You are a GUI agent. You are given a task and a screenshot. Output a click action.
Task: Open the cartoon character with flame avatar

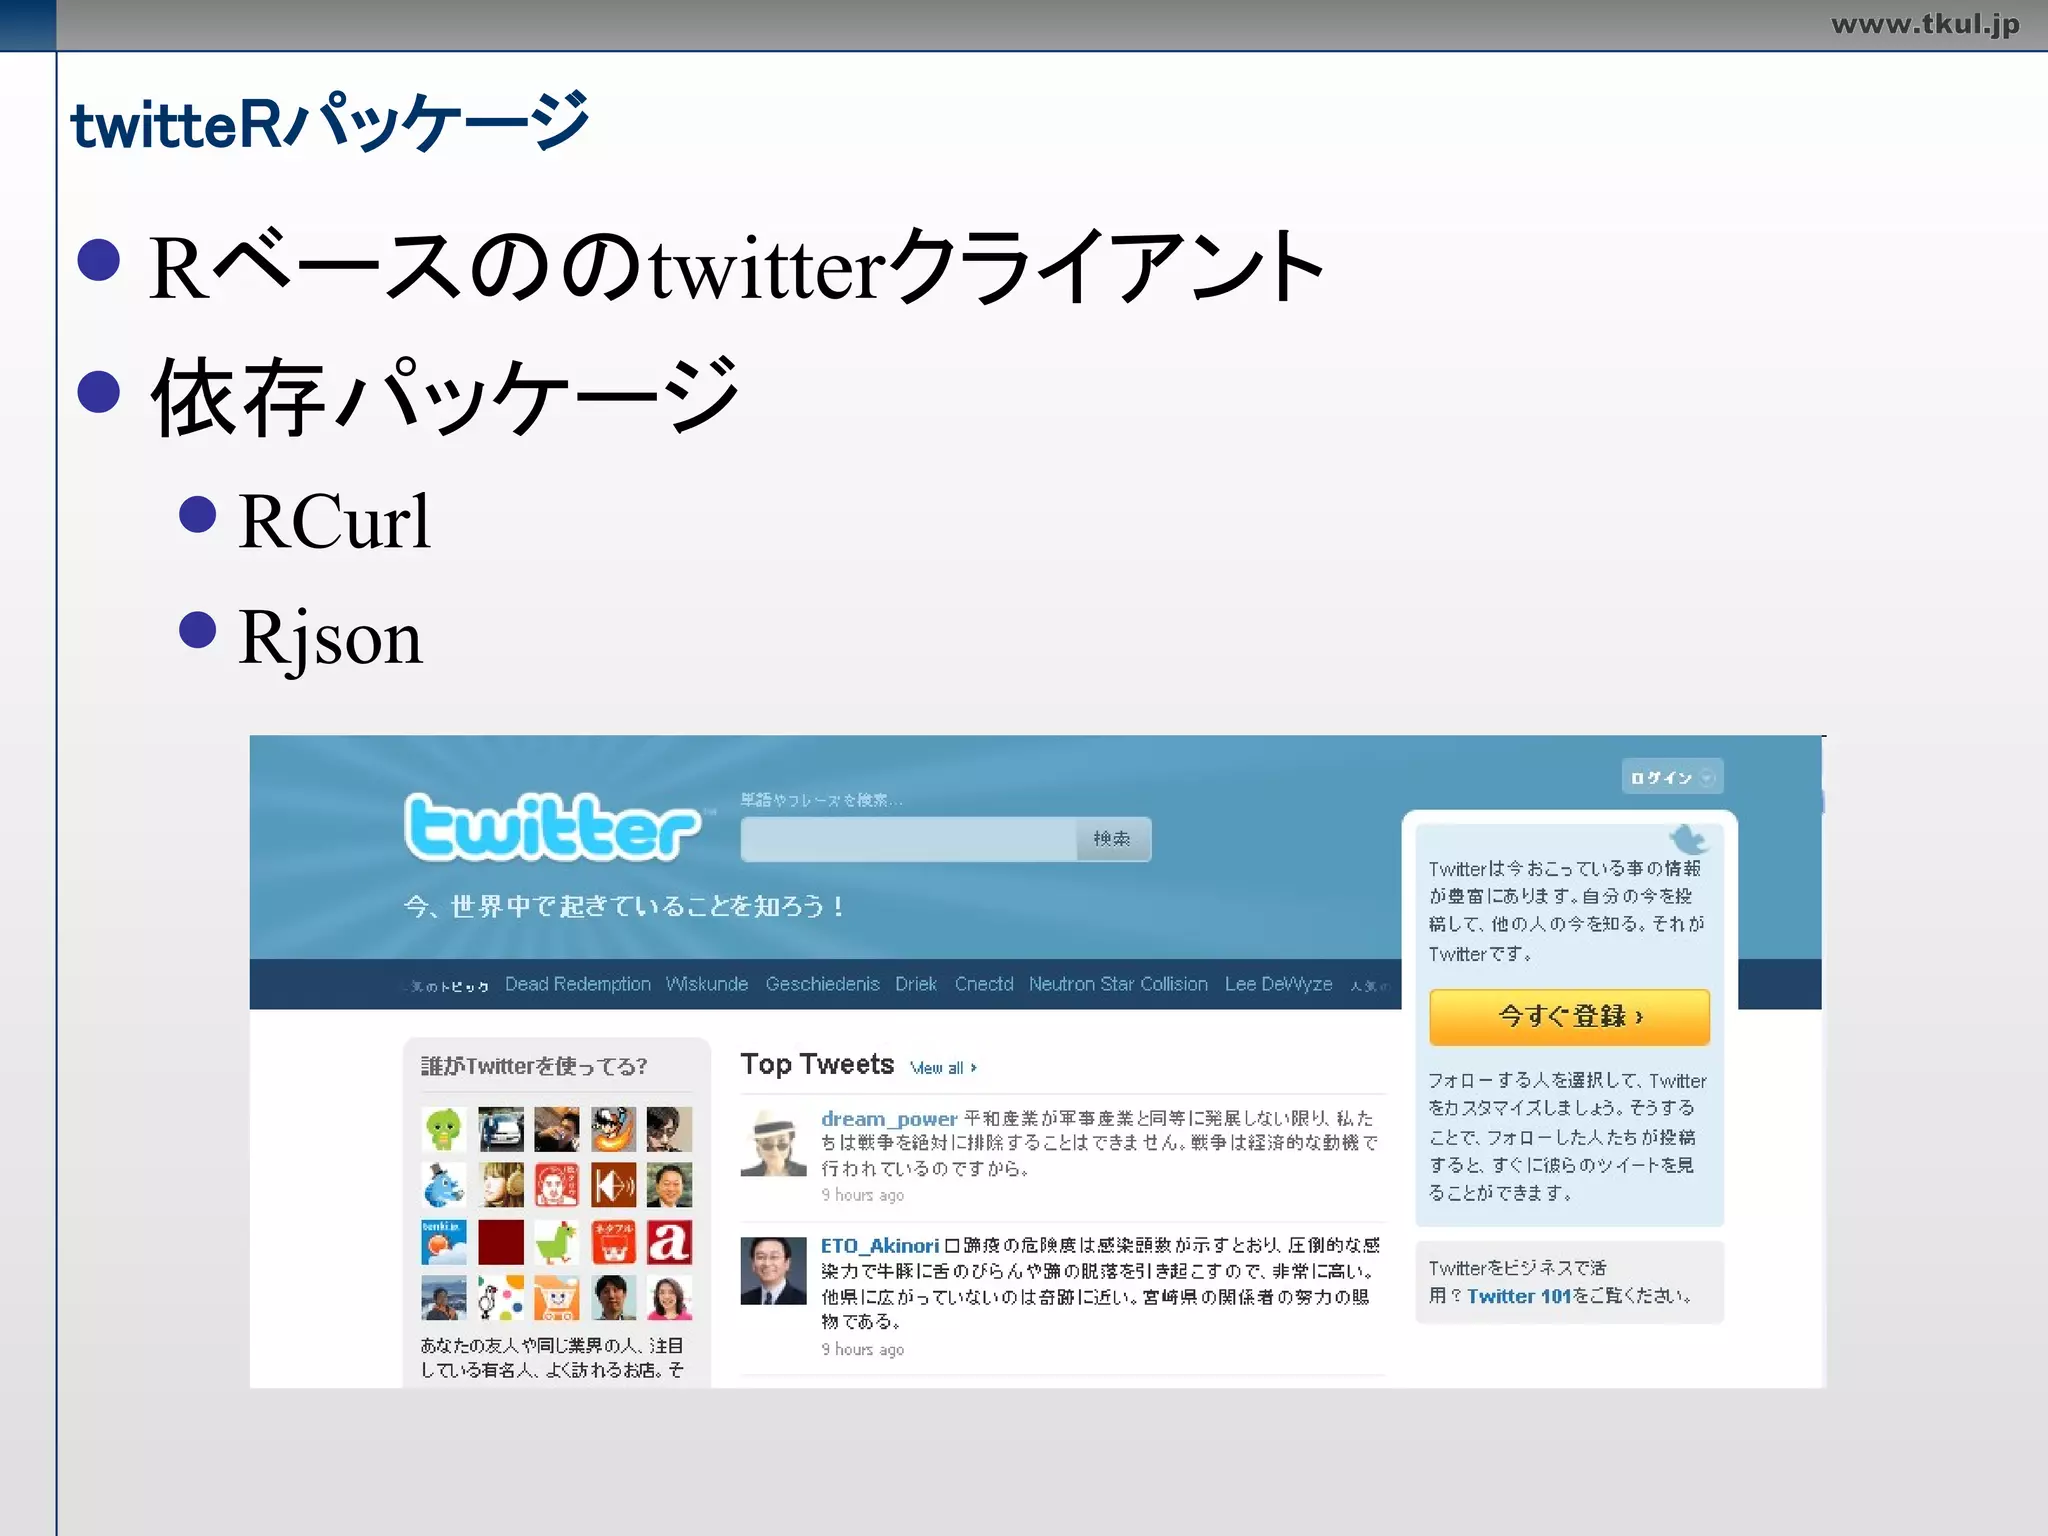coord(613,1130)
